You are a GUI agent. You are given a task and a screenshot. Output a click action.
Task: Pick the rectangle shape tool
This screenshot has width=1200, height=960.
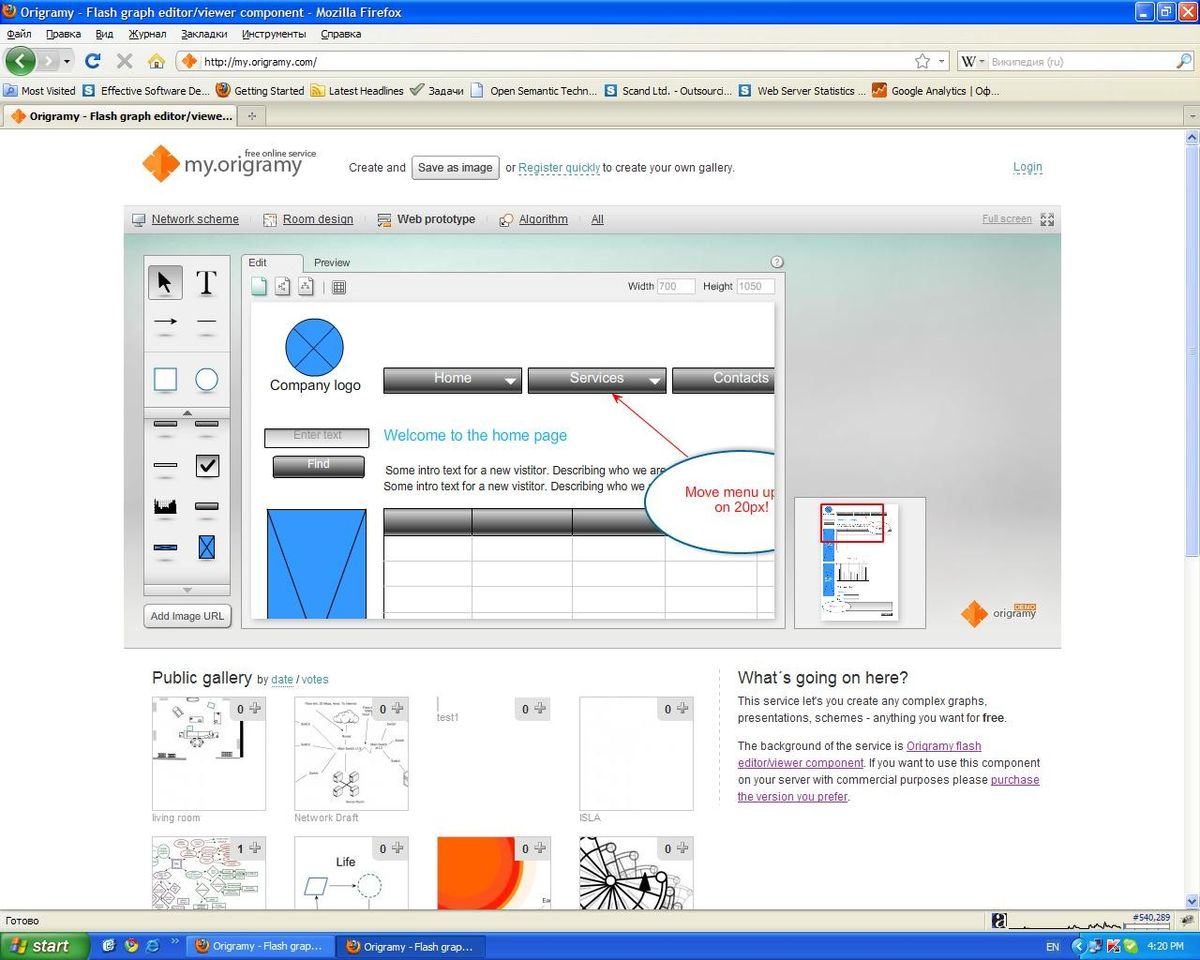coord(164,379)
